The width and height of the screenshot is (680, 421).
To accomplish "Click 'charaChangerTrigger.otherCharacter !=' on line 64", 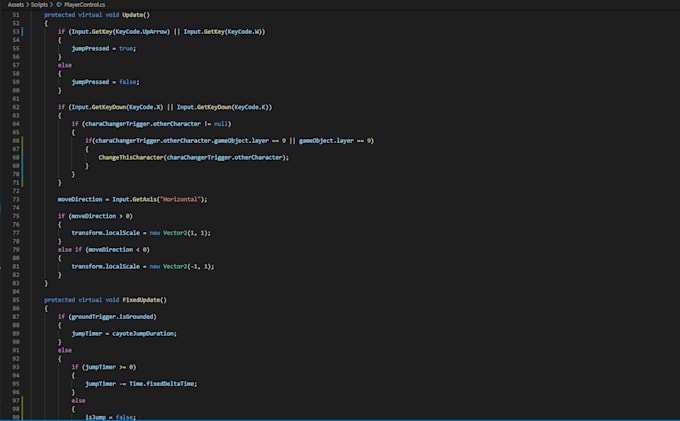I will 148,124.
